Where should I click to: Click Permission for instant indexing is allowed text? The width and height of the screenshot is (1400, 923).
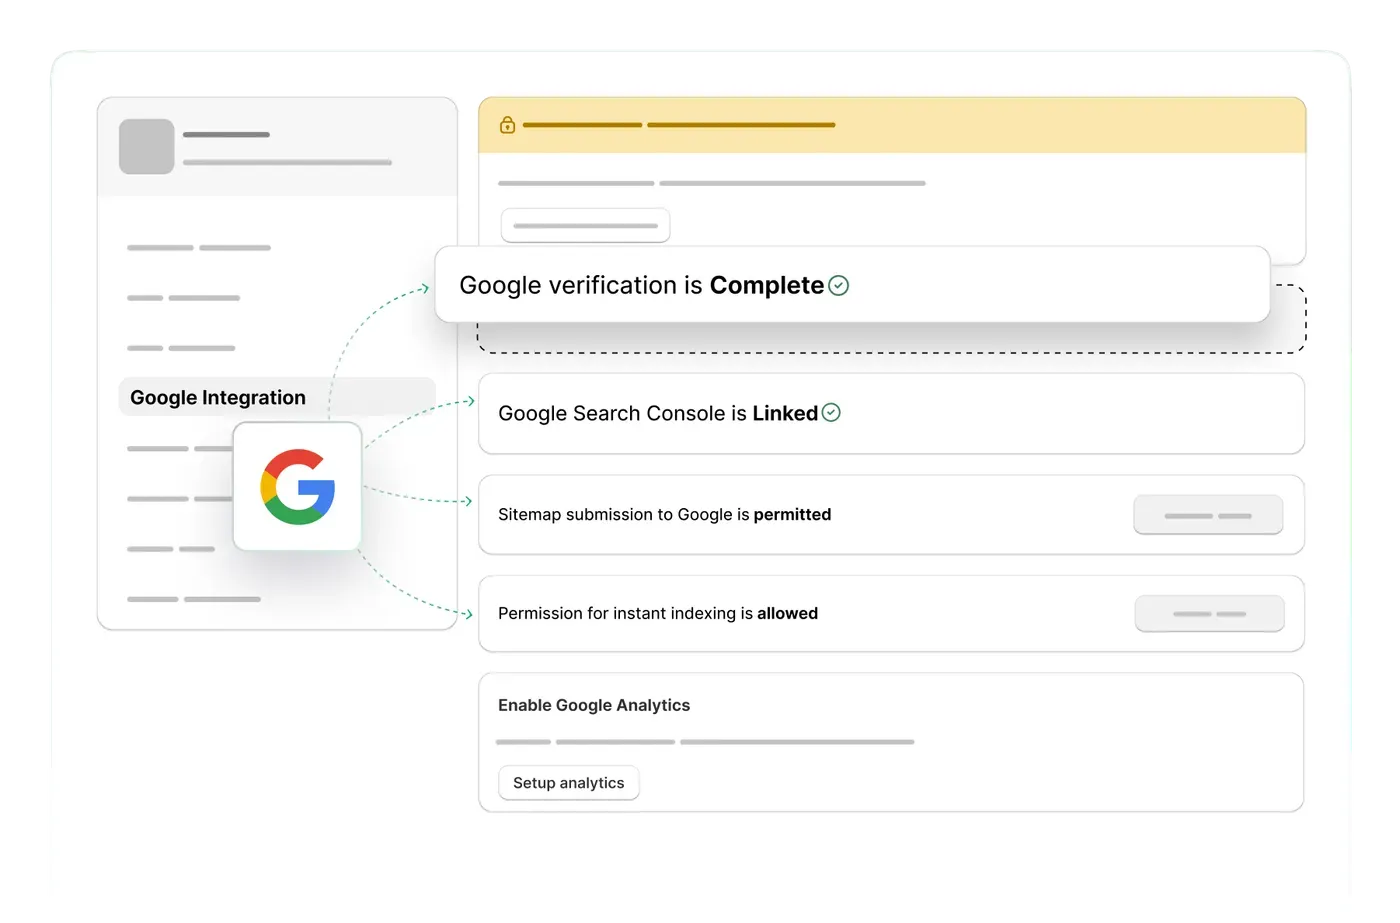pos(658,614)
